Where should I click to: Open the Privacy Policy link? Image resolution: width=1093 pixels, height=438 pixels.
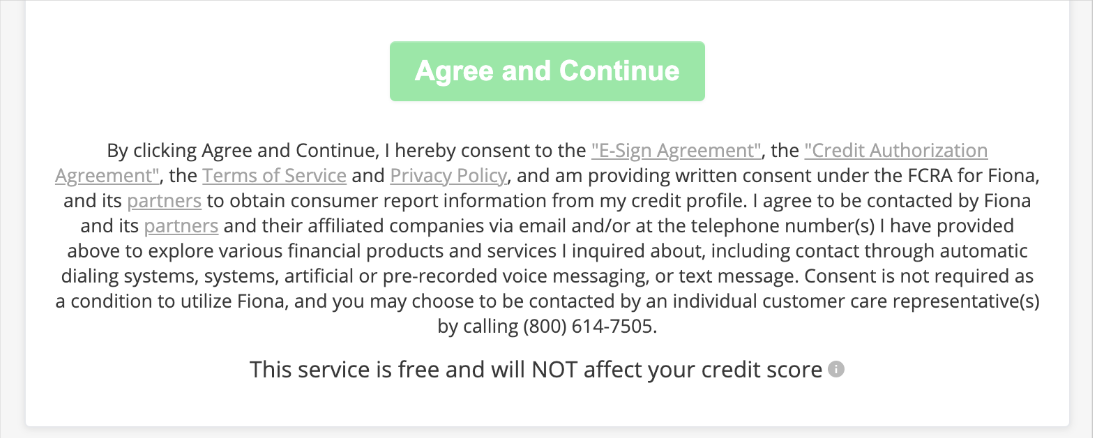pos(450,176)
